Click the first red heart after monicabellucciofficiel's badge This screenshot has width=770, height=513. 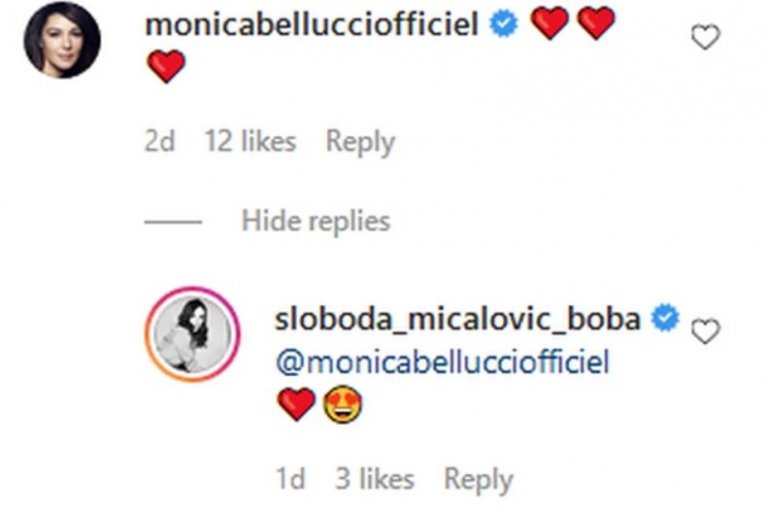coord(550,23)
